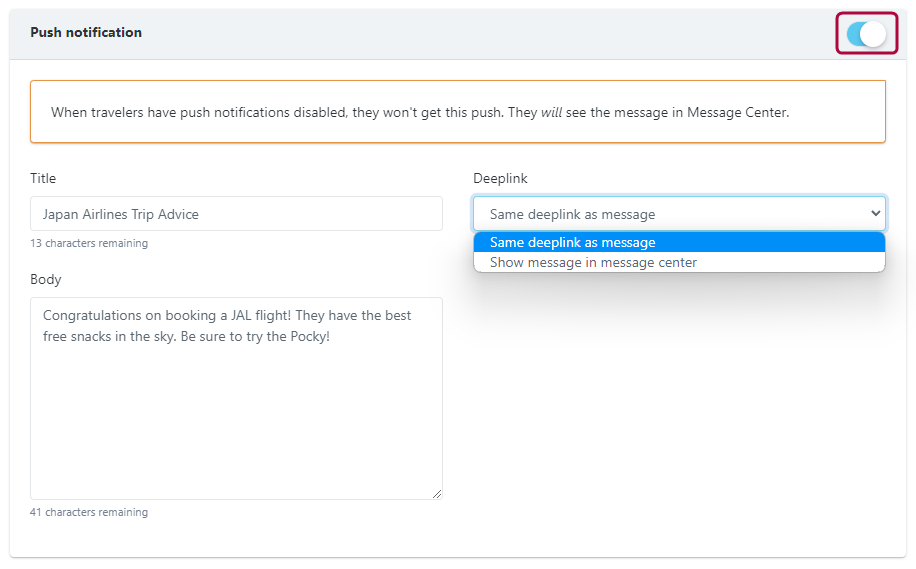Screen dimensions: 916x569
Task: Click "Message Center" text in the warning banner
Action: coord(737,112)
